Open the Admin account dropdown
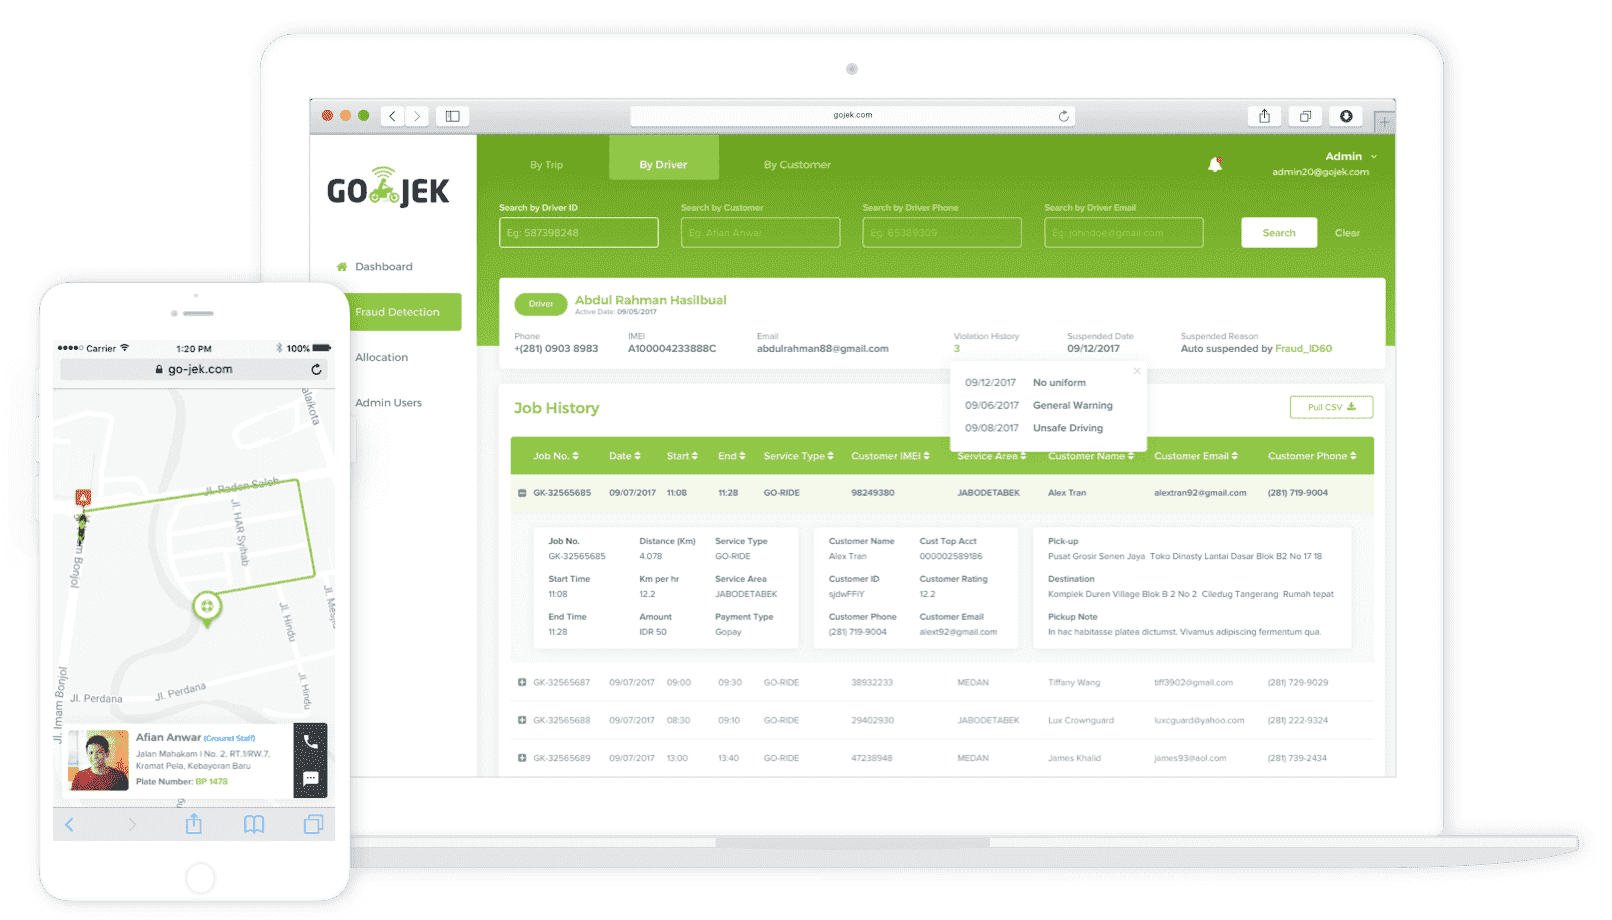 (x=1350, y=157)
